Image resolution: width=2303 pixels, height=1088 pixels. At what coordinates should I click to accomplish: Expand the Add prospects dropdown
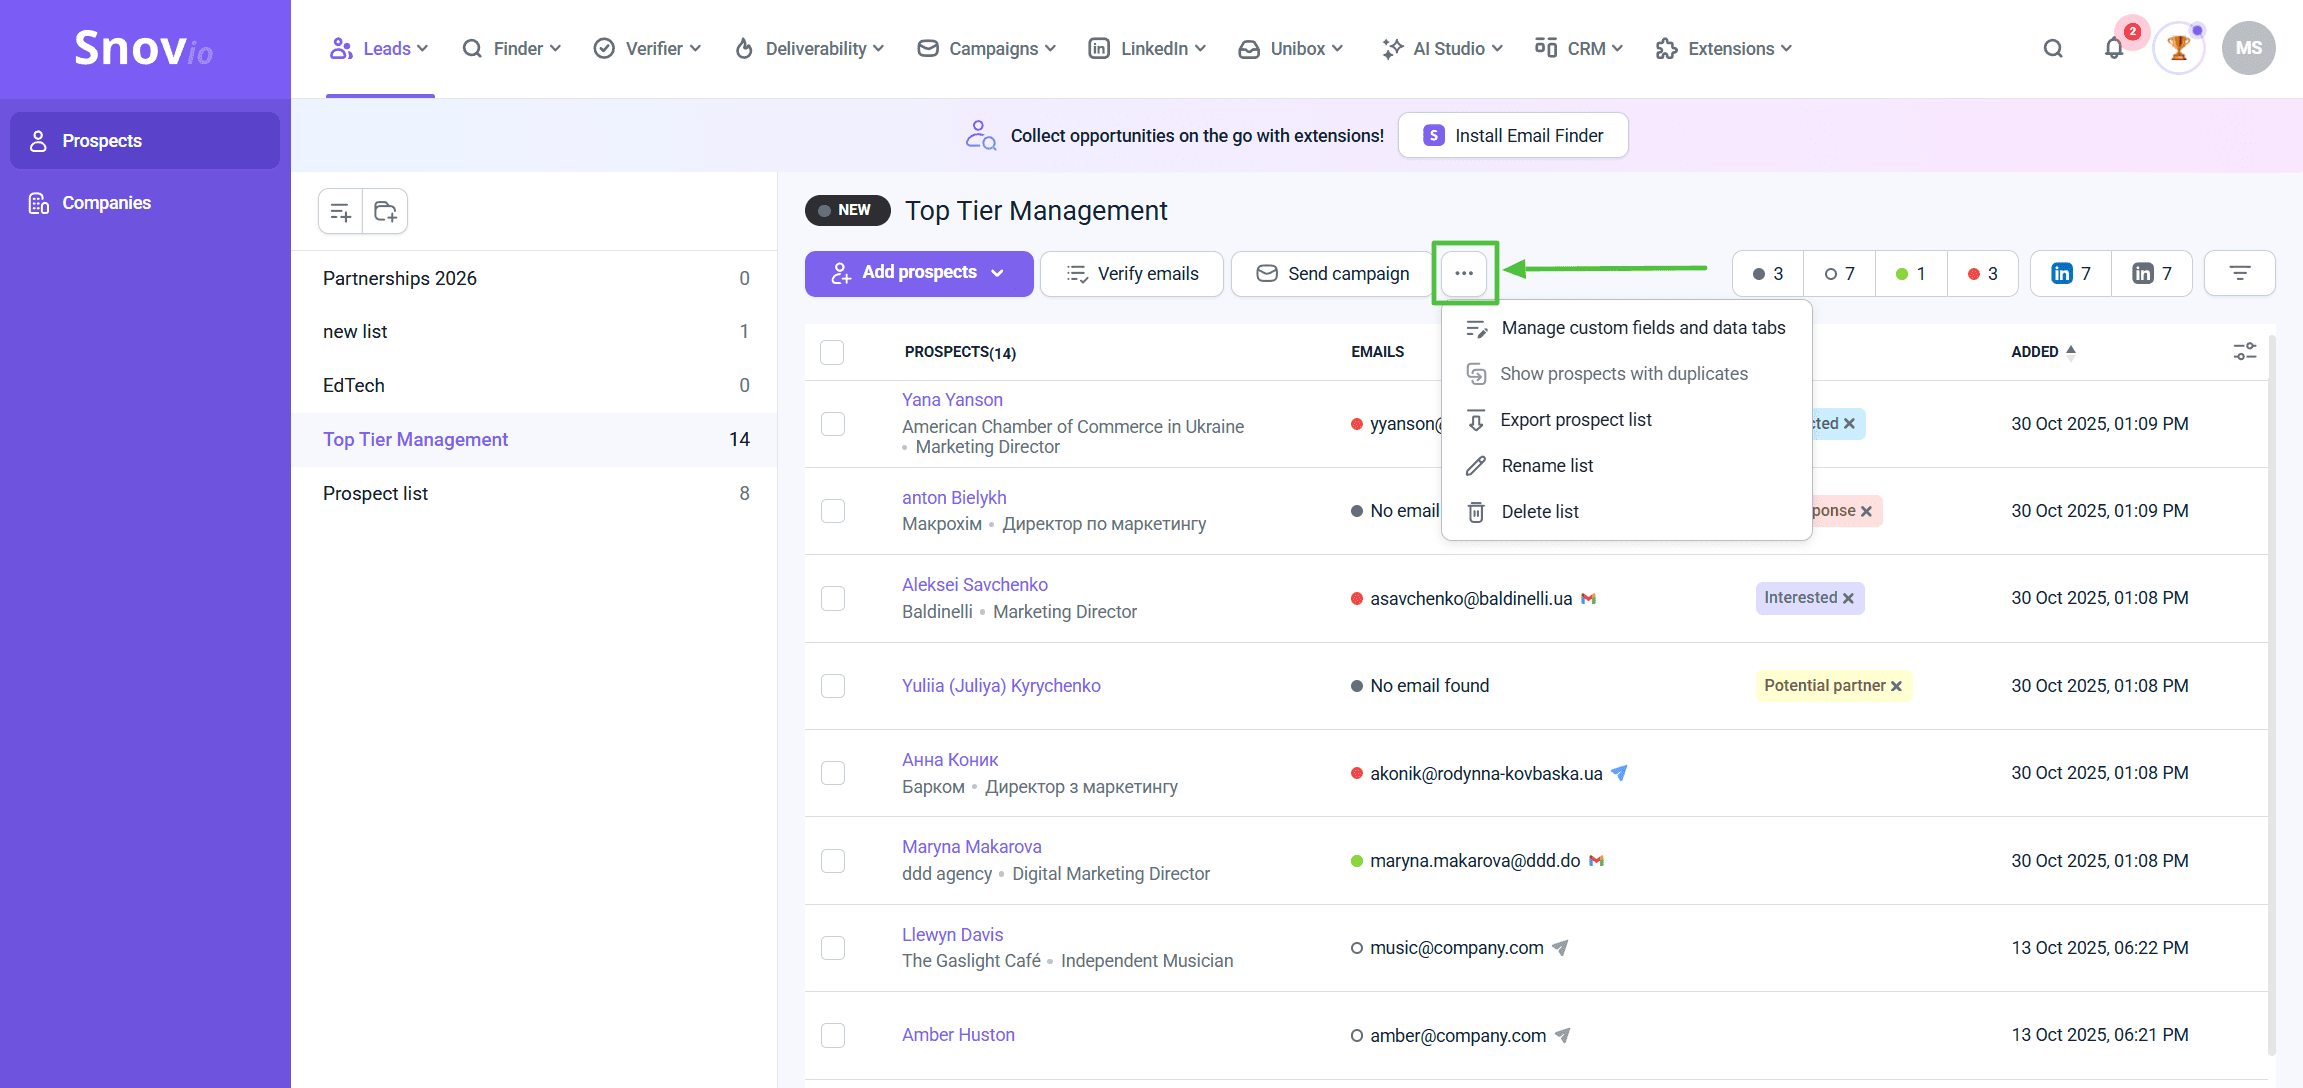[x=997, y=273]
